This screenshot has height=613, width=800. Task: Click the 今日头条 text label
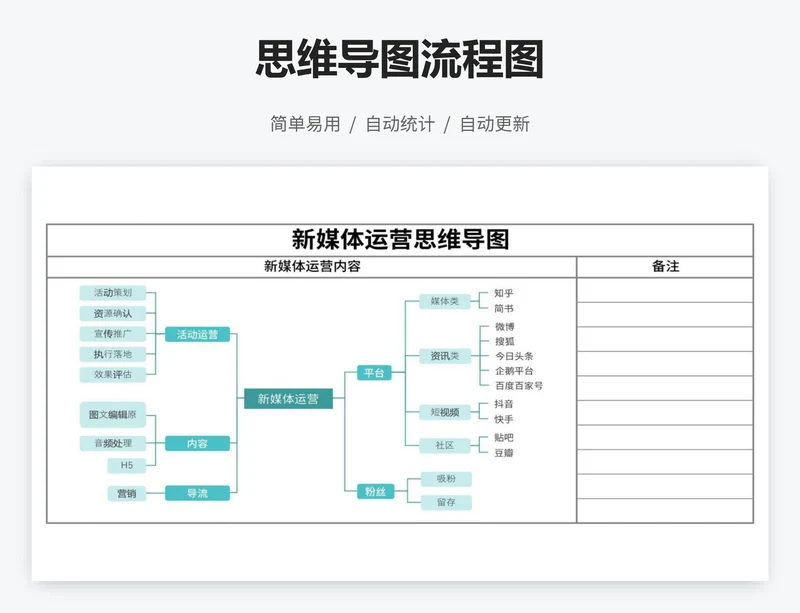514,356
